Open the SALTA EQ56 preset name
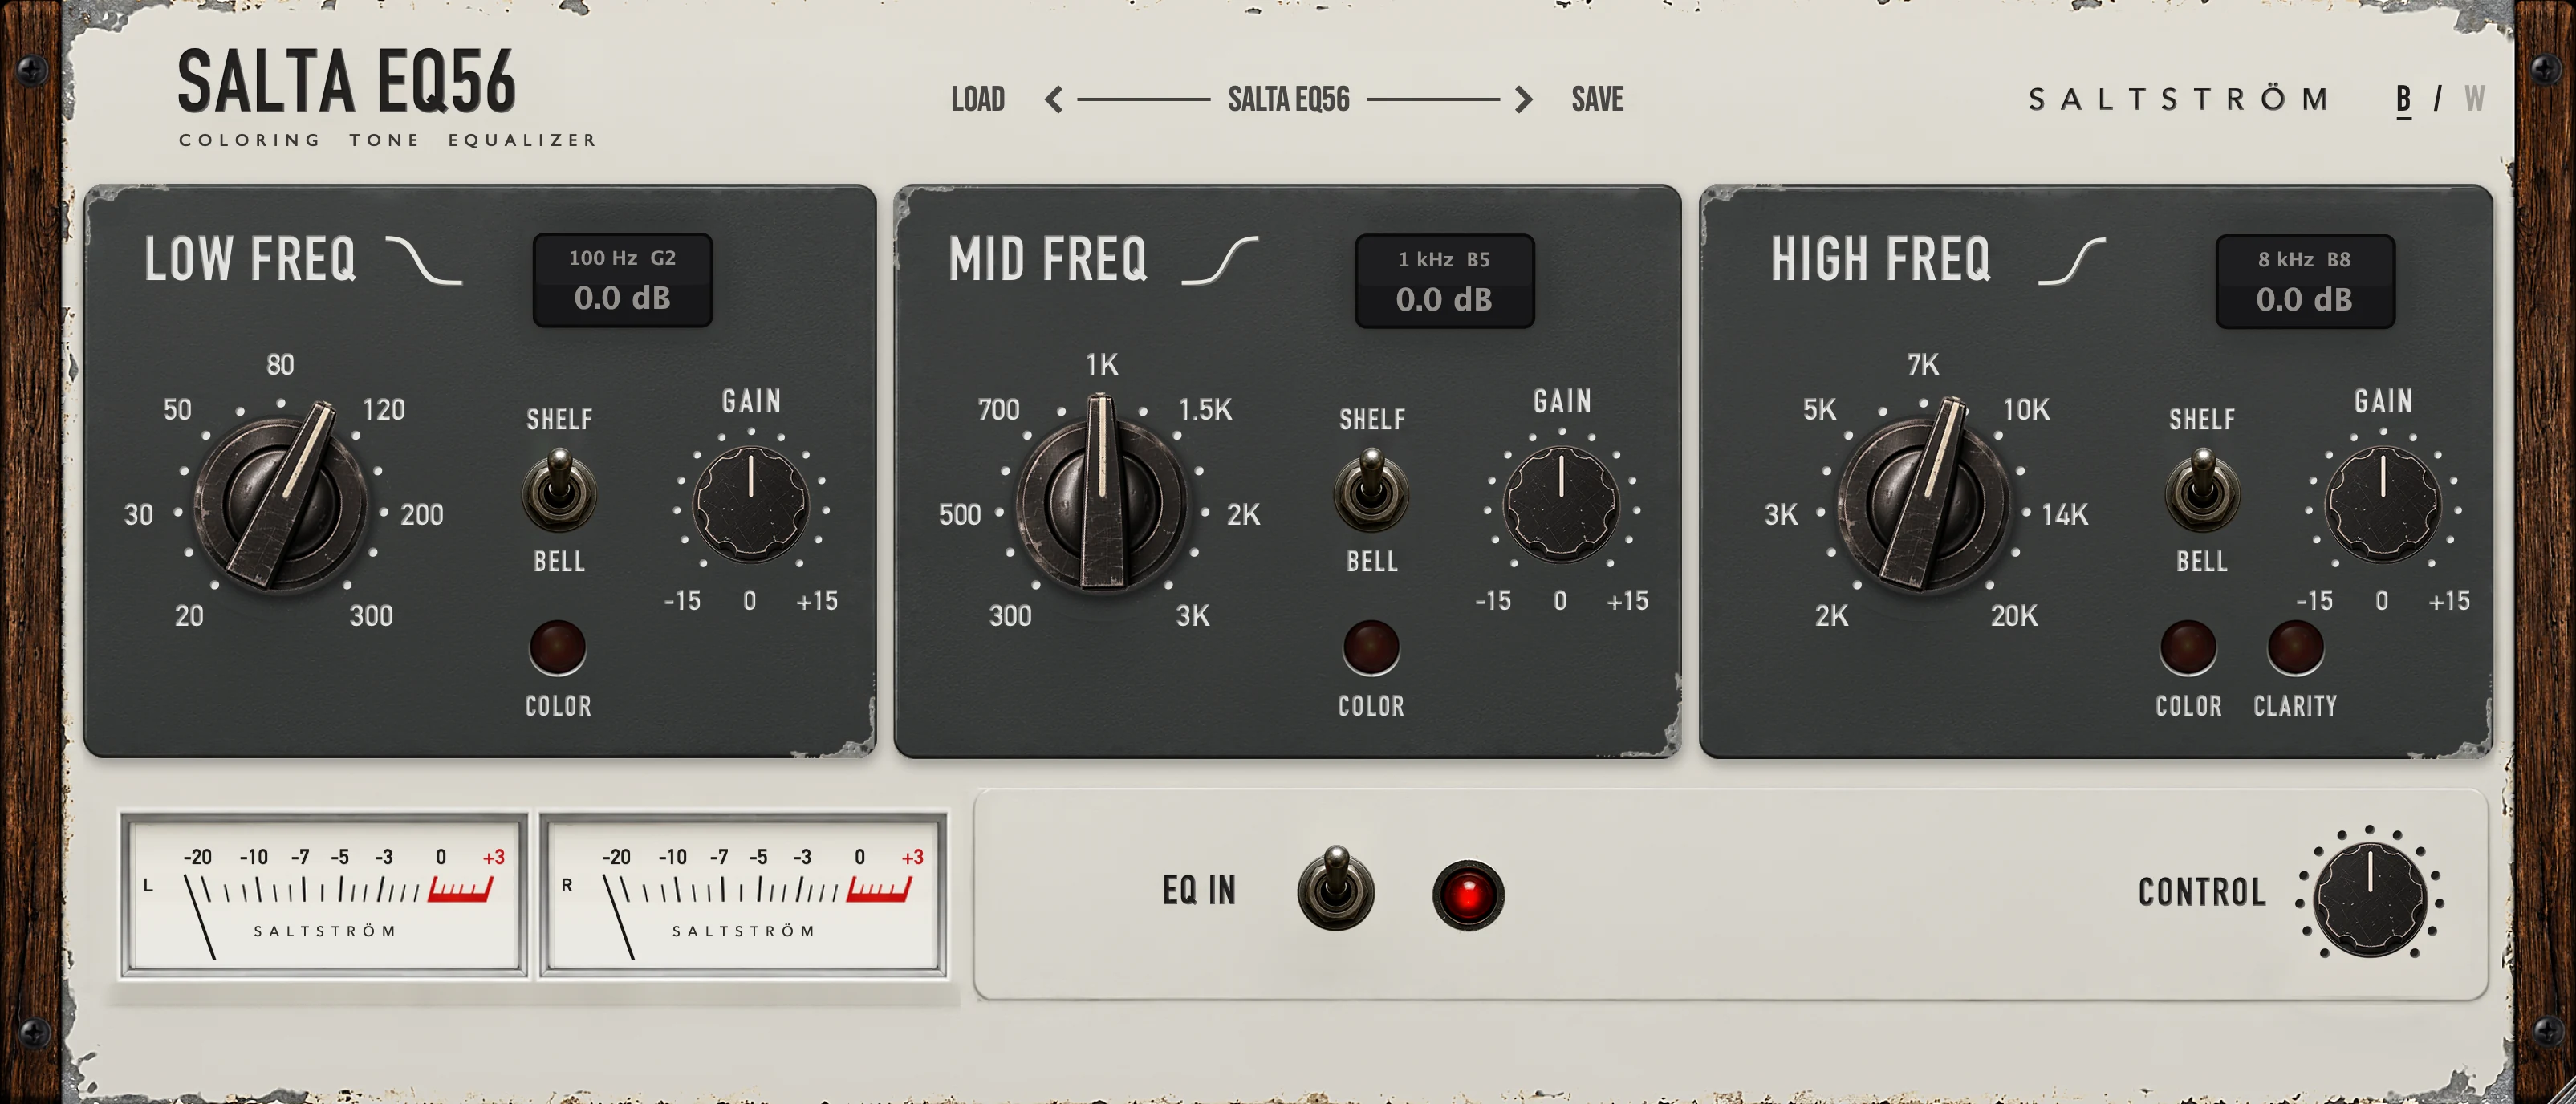Screen dimensions: 2576x1104 pos(1288,99)
